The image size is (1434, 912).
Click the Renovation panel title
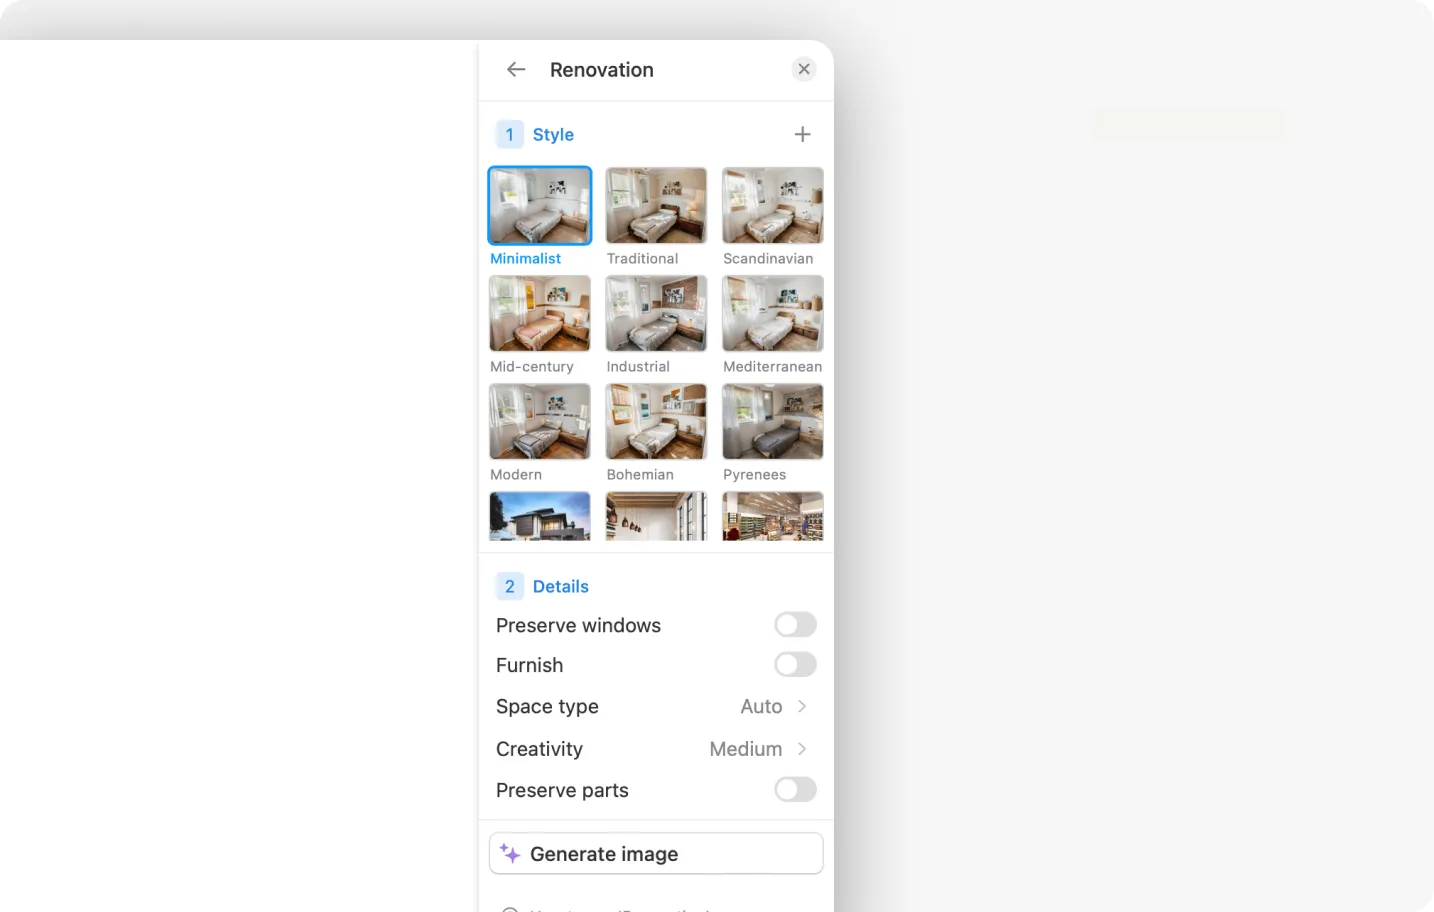pyautogui.click(x=602, y=70)
